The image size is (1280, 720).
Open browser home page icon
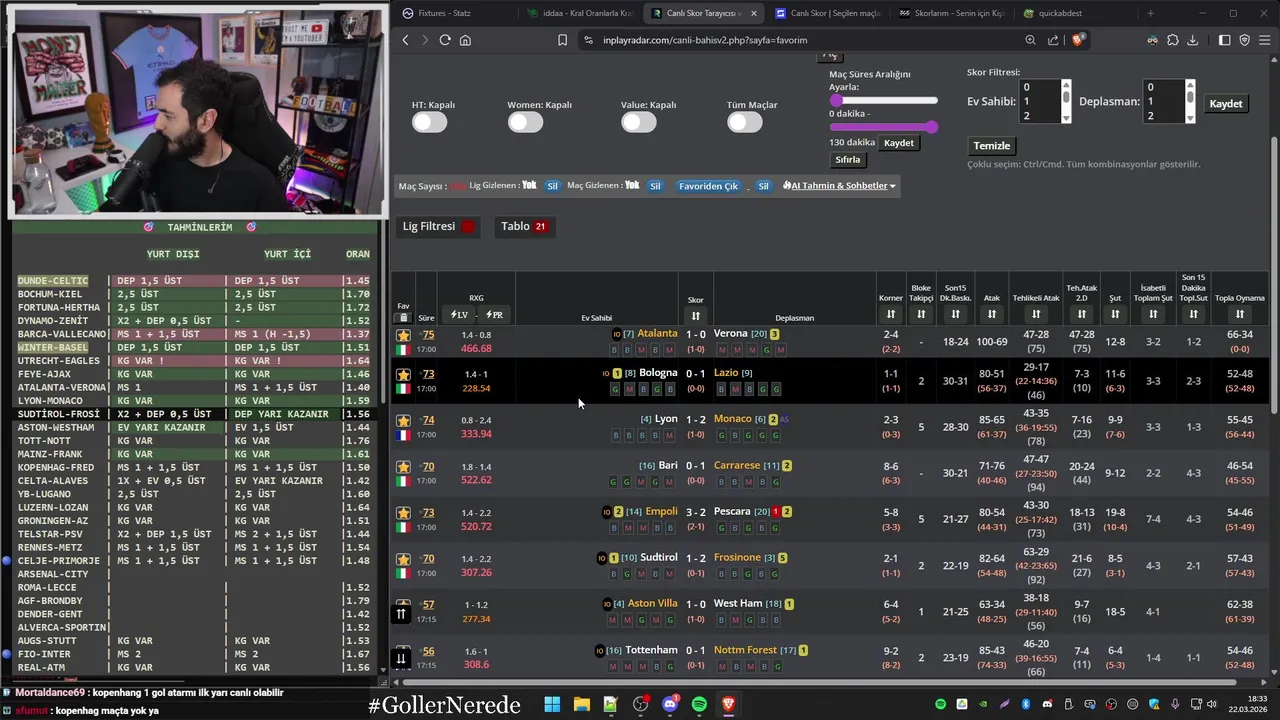pos(465,40)
